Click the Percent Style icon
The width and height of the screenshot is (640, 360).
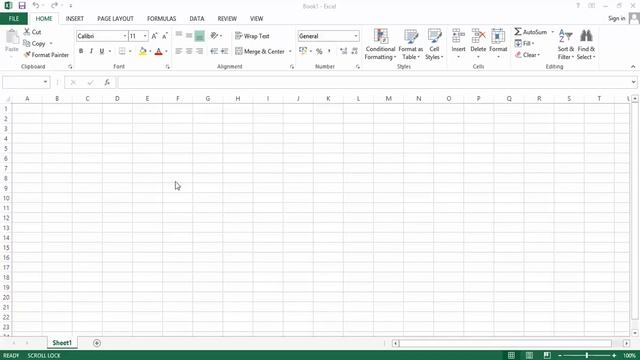319,51
